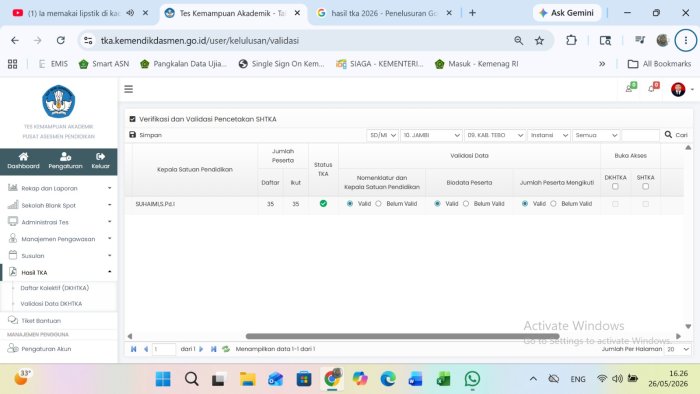Select Belum Valid for Jumlah Peserta Mengikuti
This screenshot has height=394, width=700.
553,203
